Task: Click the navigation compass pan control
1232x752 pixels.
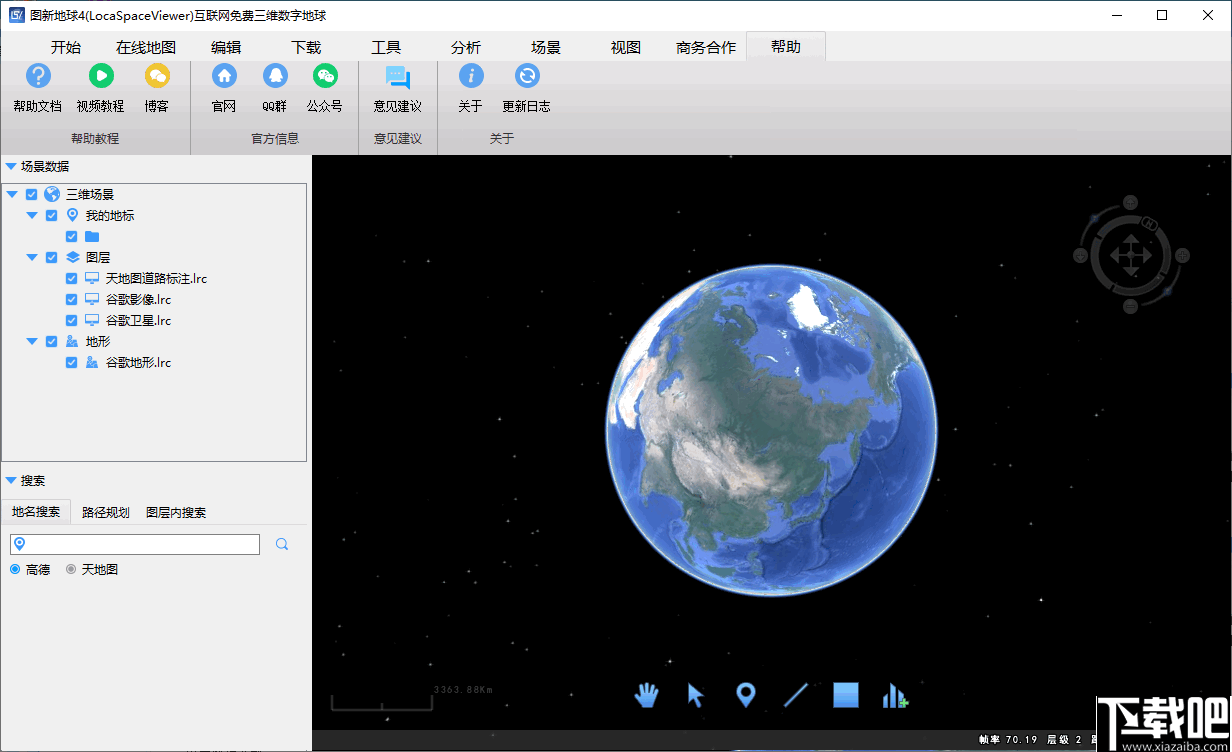Action: tap(1133, 255)
